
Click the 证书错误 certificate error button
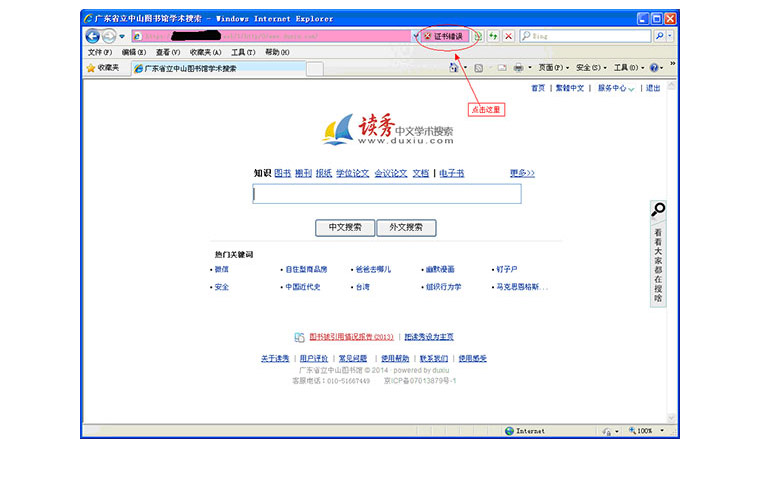click(444, 36)
